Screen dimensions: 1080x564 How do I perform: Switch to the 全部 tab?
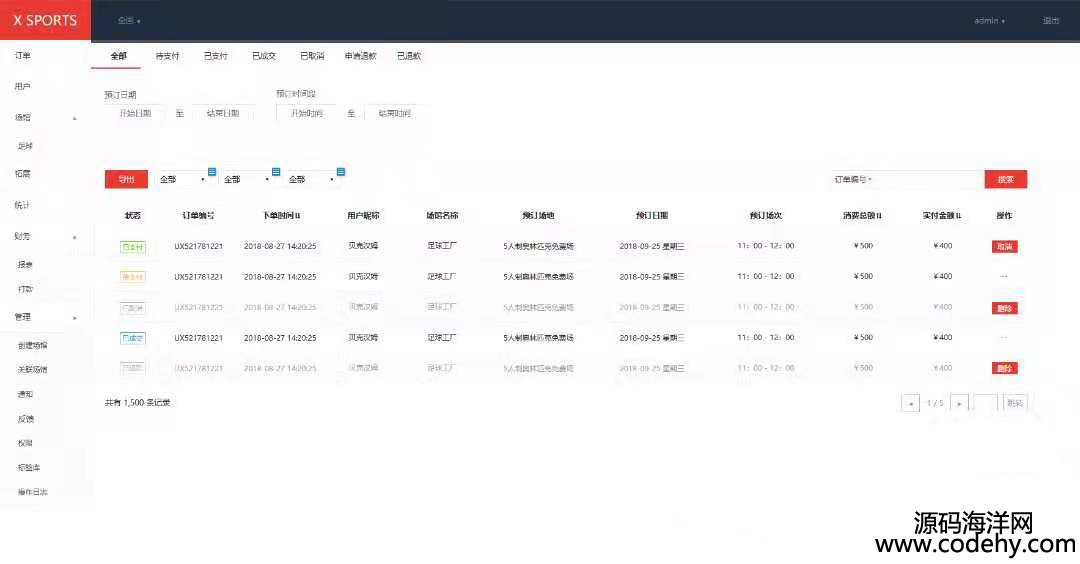[118, 56]
